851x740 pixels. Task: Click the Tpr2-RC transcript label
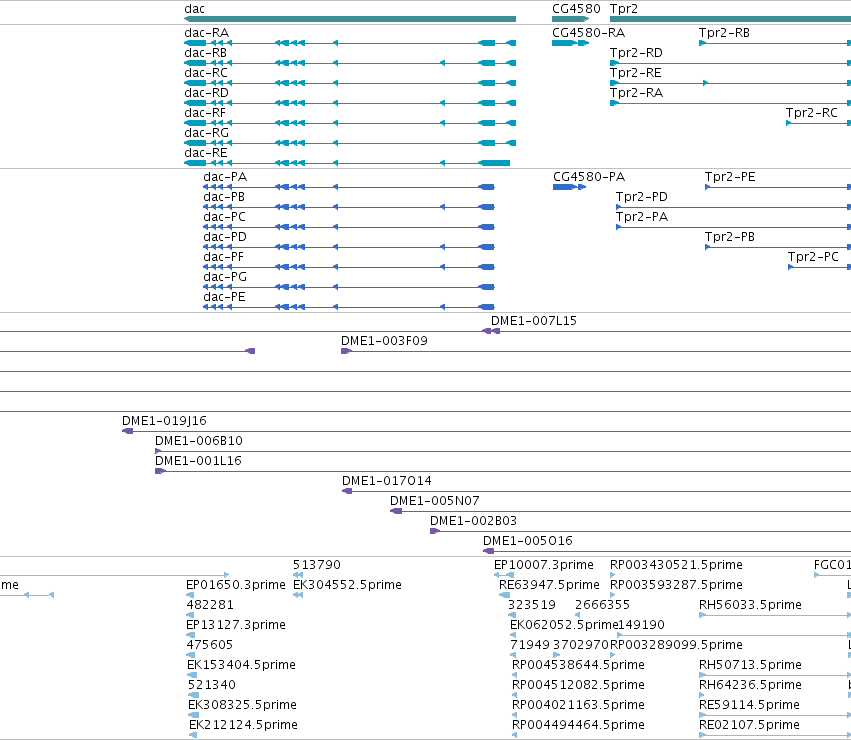click(811, 113)
